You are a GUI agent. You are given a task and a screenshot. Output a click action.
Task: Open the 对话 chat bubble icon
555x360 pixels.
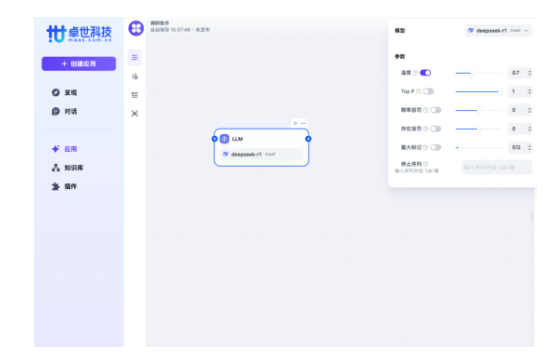coord(56,111)
